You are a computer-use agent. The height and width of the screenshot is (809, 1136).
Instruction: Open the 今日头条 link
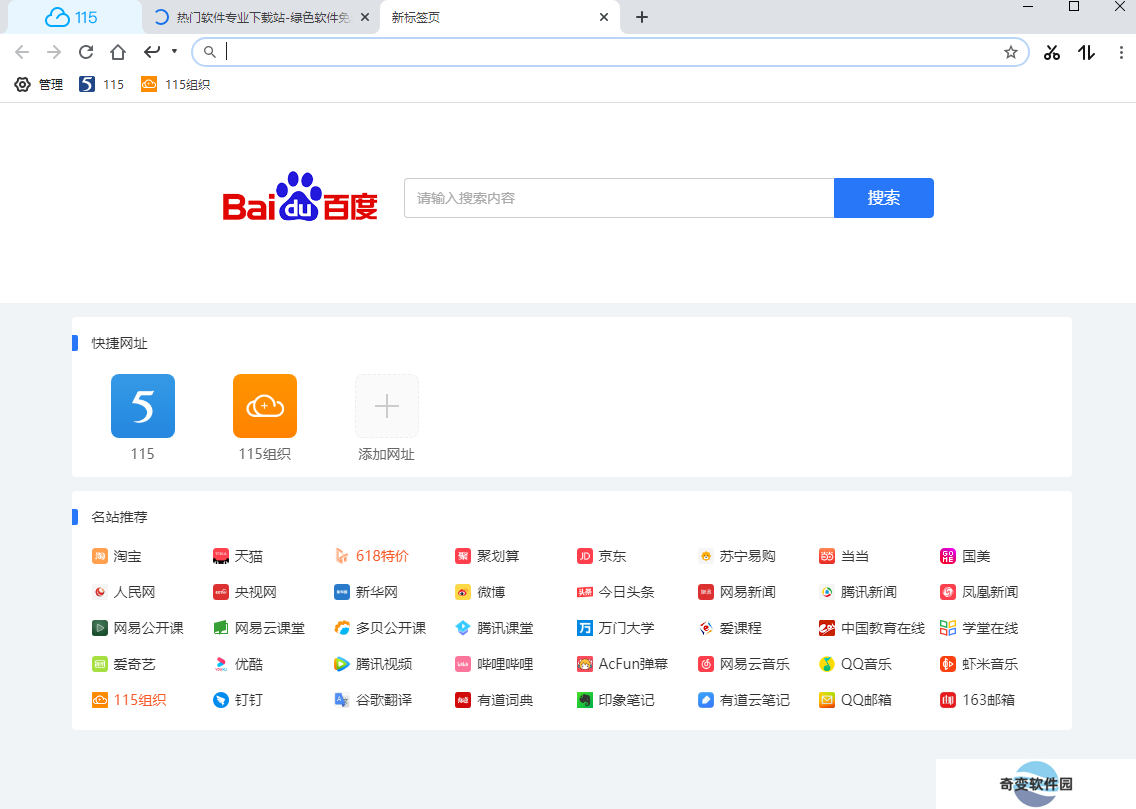616,592
